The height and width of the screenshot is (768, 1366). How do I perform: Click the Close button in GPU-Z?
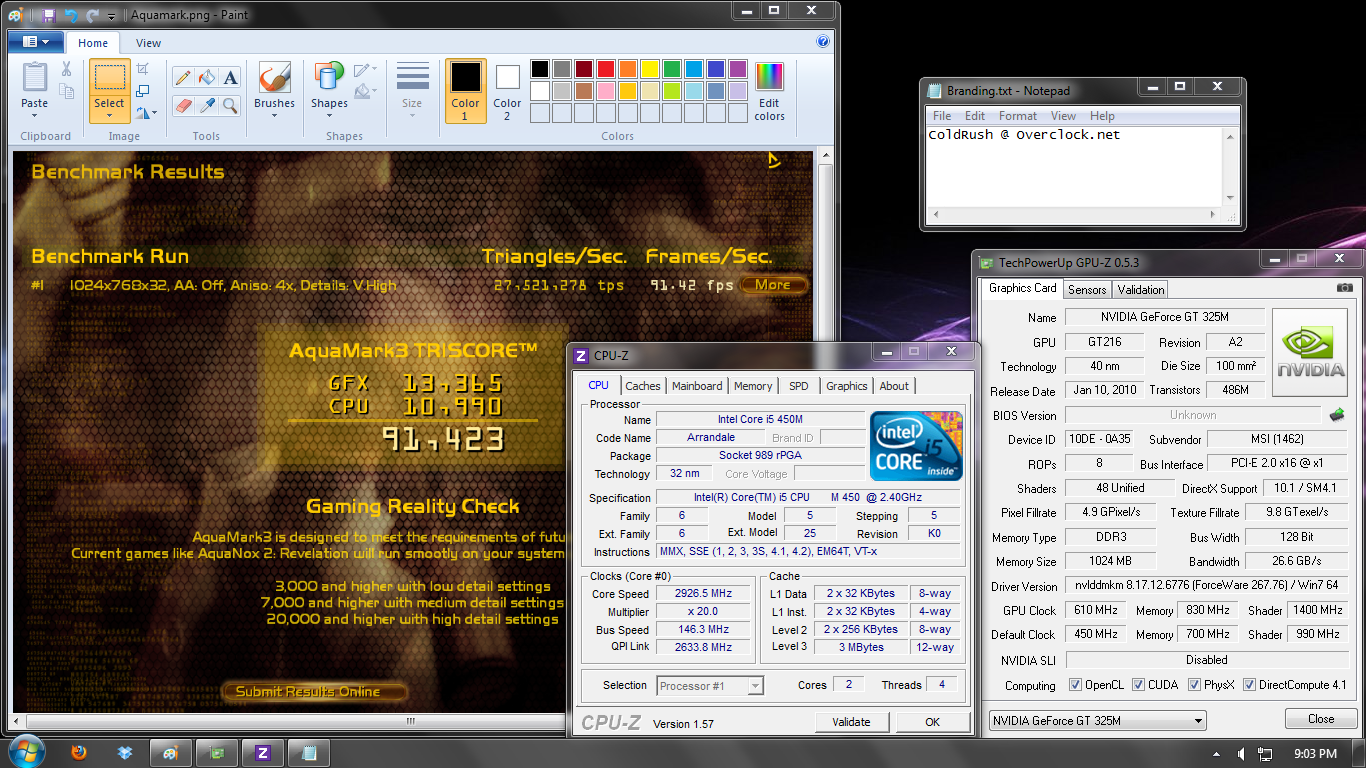(x=1321, y=719)
